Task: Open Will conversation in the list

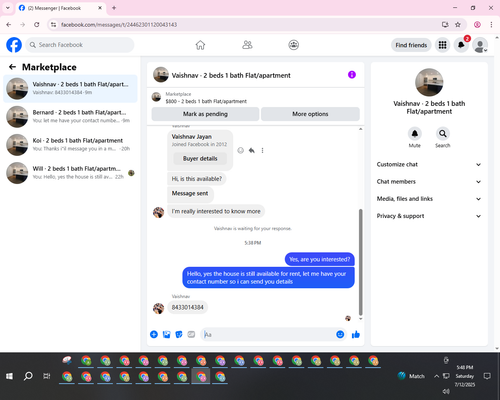Action: coord(70,173)
